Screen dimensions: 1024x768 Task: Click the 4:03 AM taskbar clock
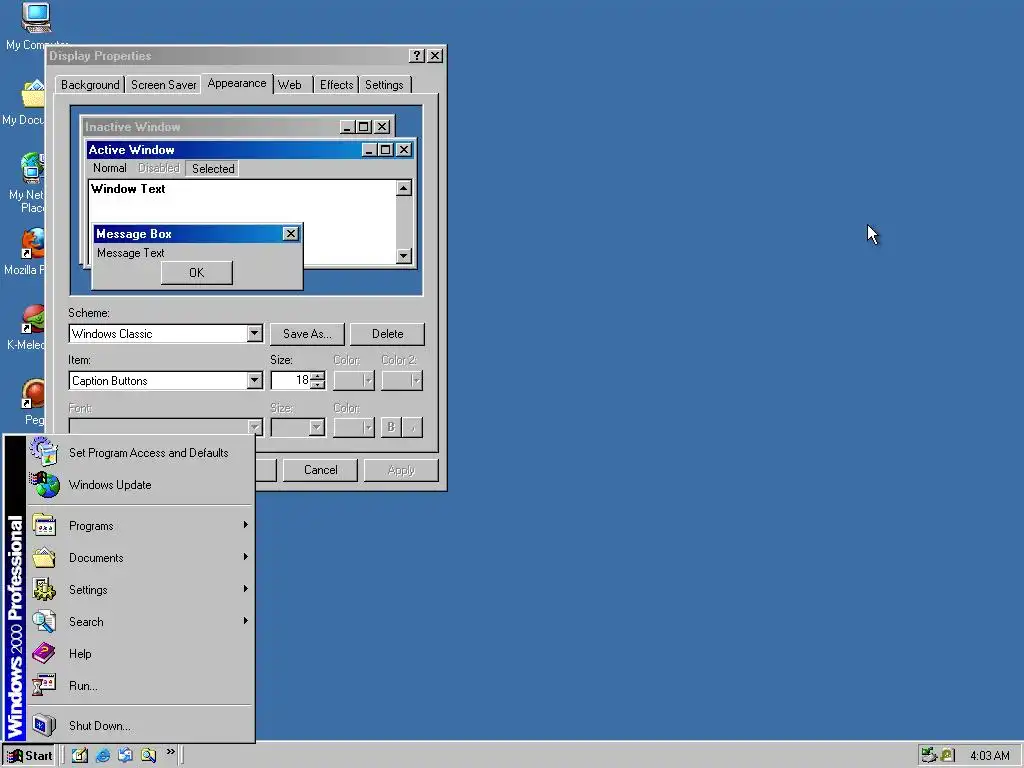coord(989,756)
